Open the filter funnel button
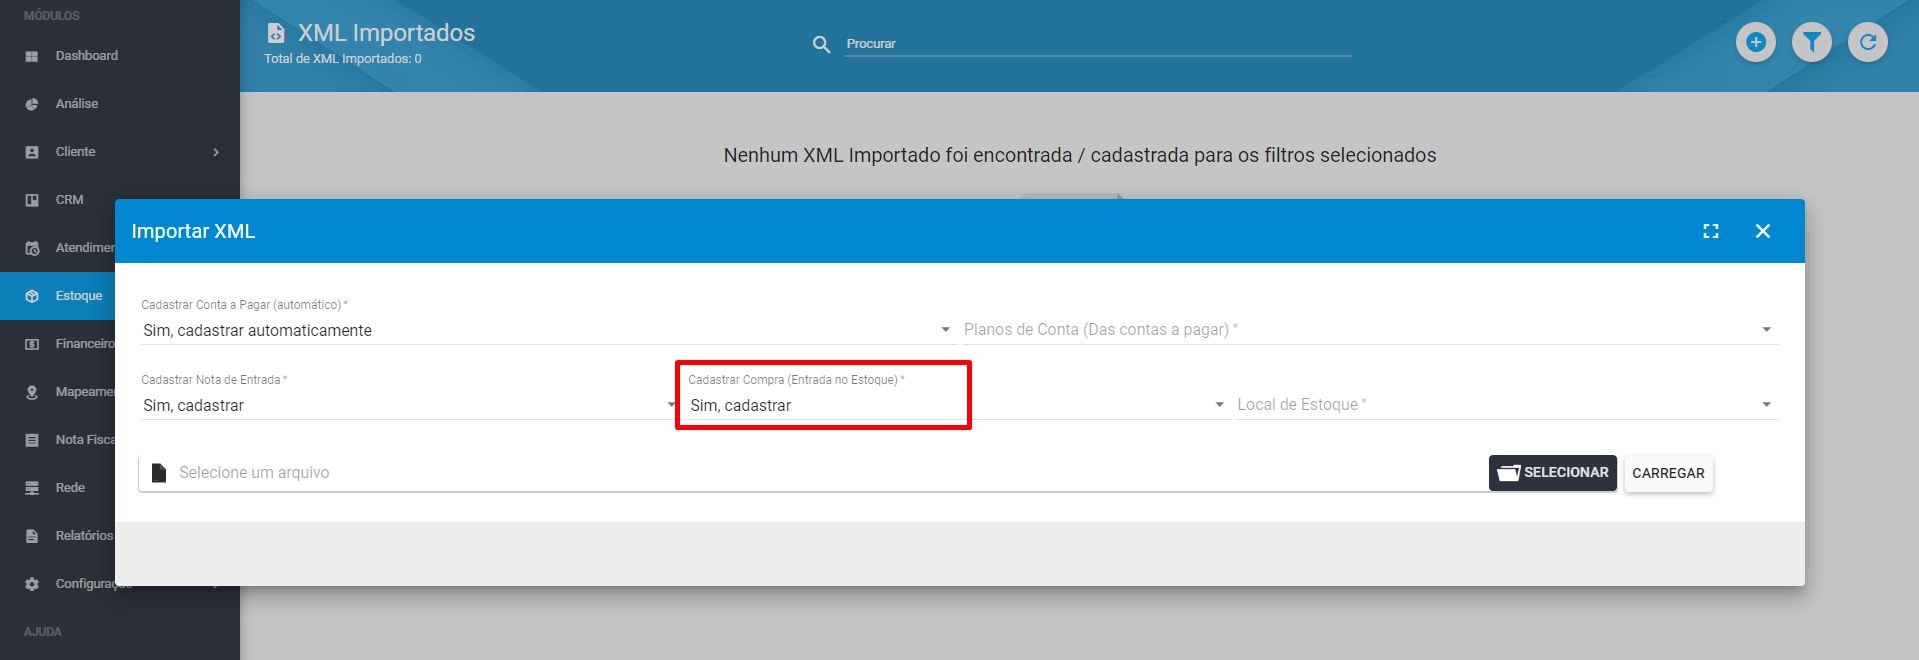This screenshot has width=1919, height=660. point(1811,42)
